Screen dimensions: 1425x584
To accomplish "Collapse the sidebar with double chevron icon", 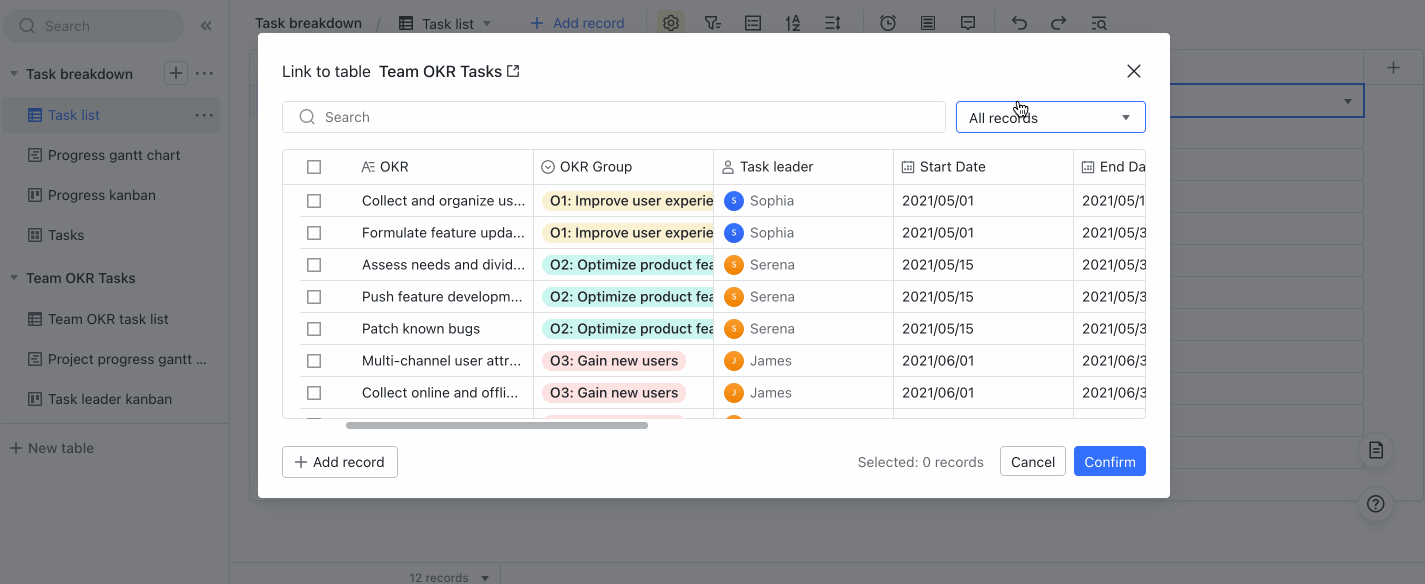I will pyautogui.click(x=206, y=26).
